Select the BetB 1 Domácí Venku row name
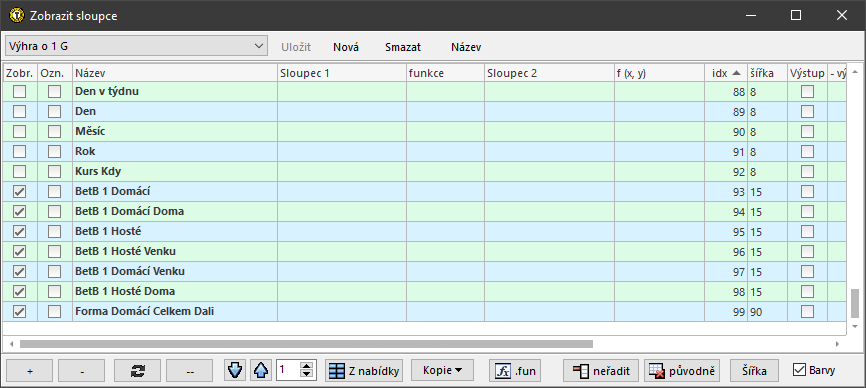Screen dimensions: 866x388 tap(130, 272)
